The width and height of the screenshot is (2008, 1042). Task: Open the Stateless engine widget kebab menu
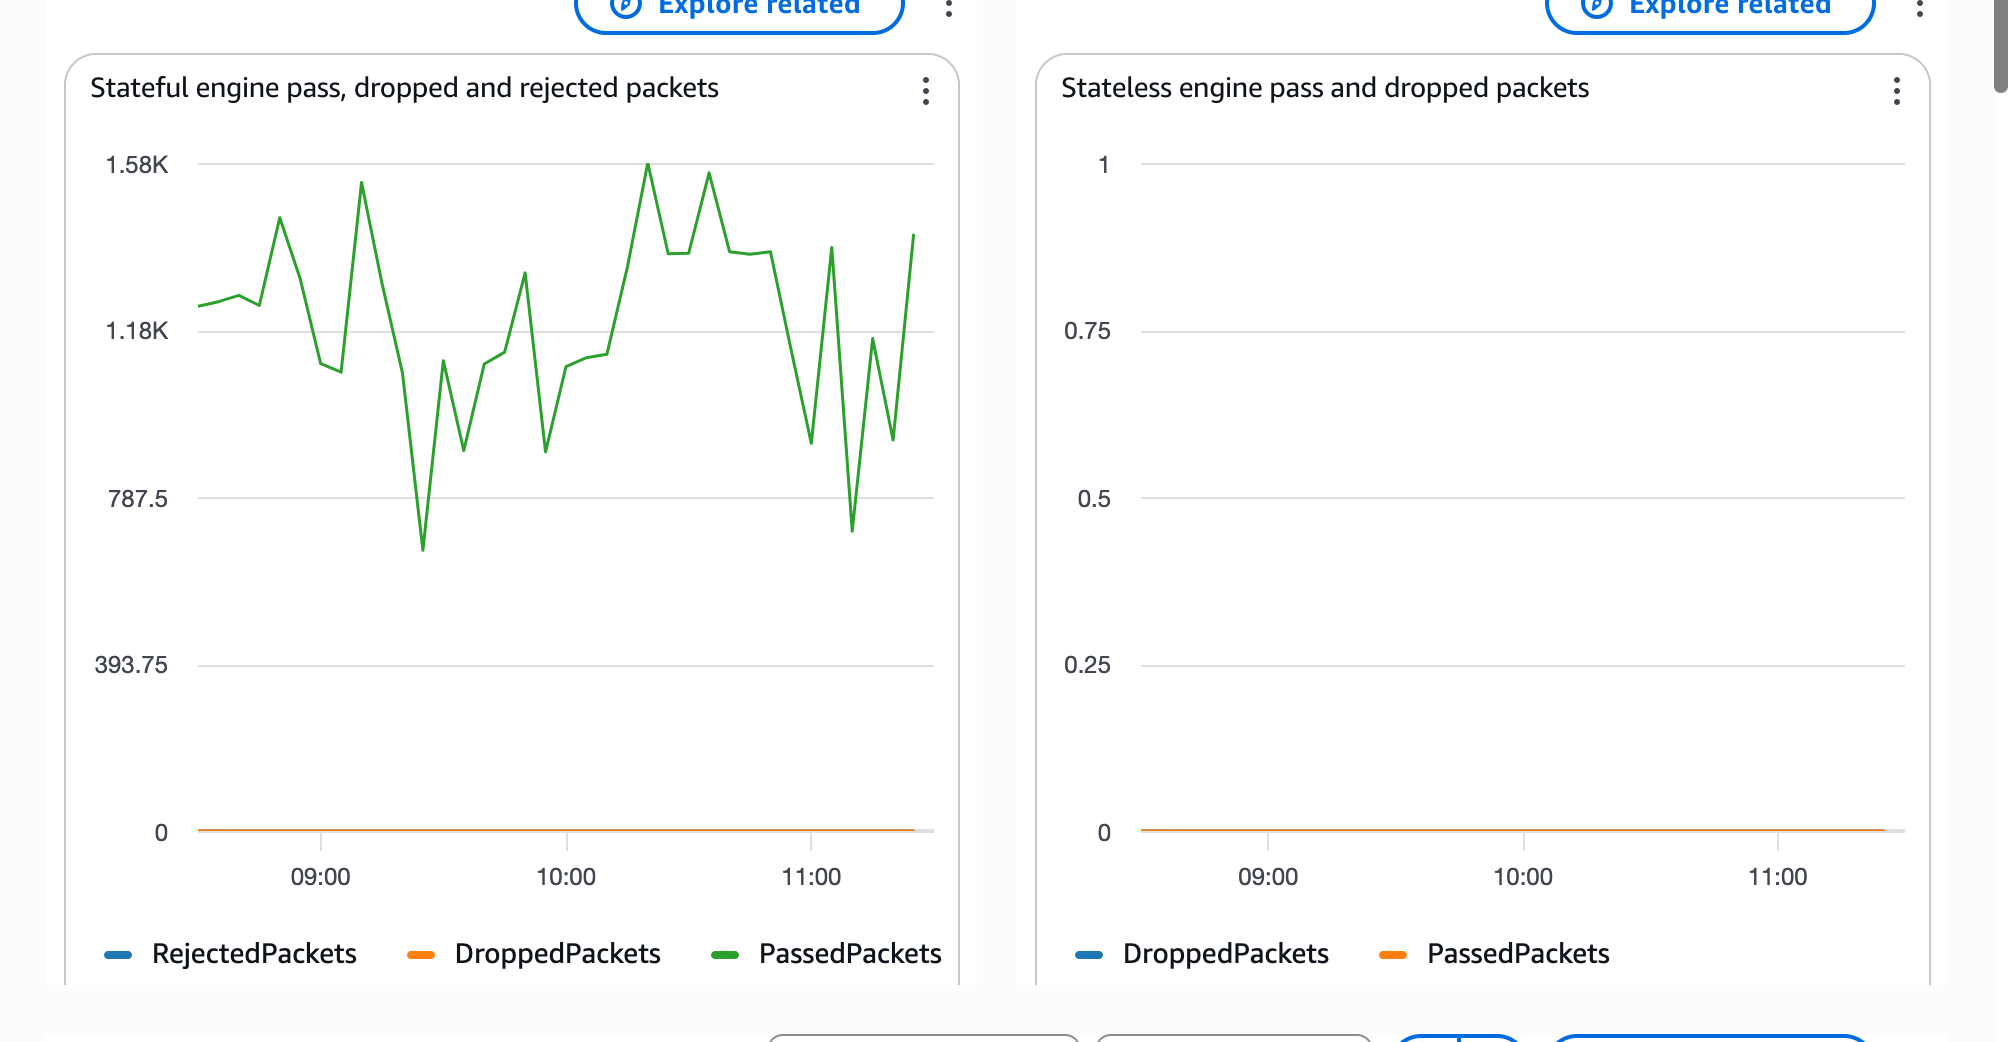pos(1896,91)
